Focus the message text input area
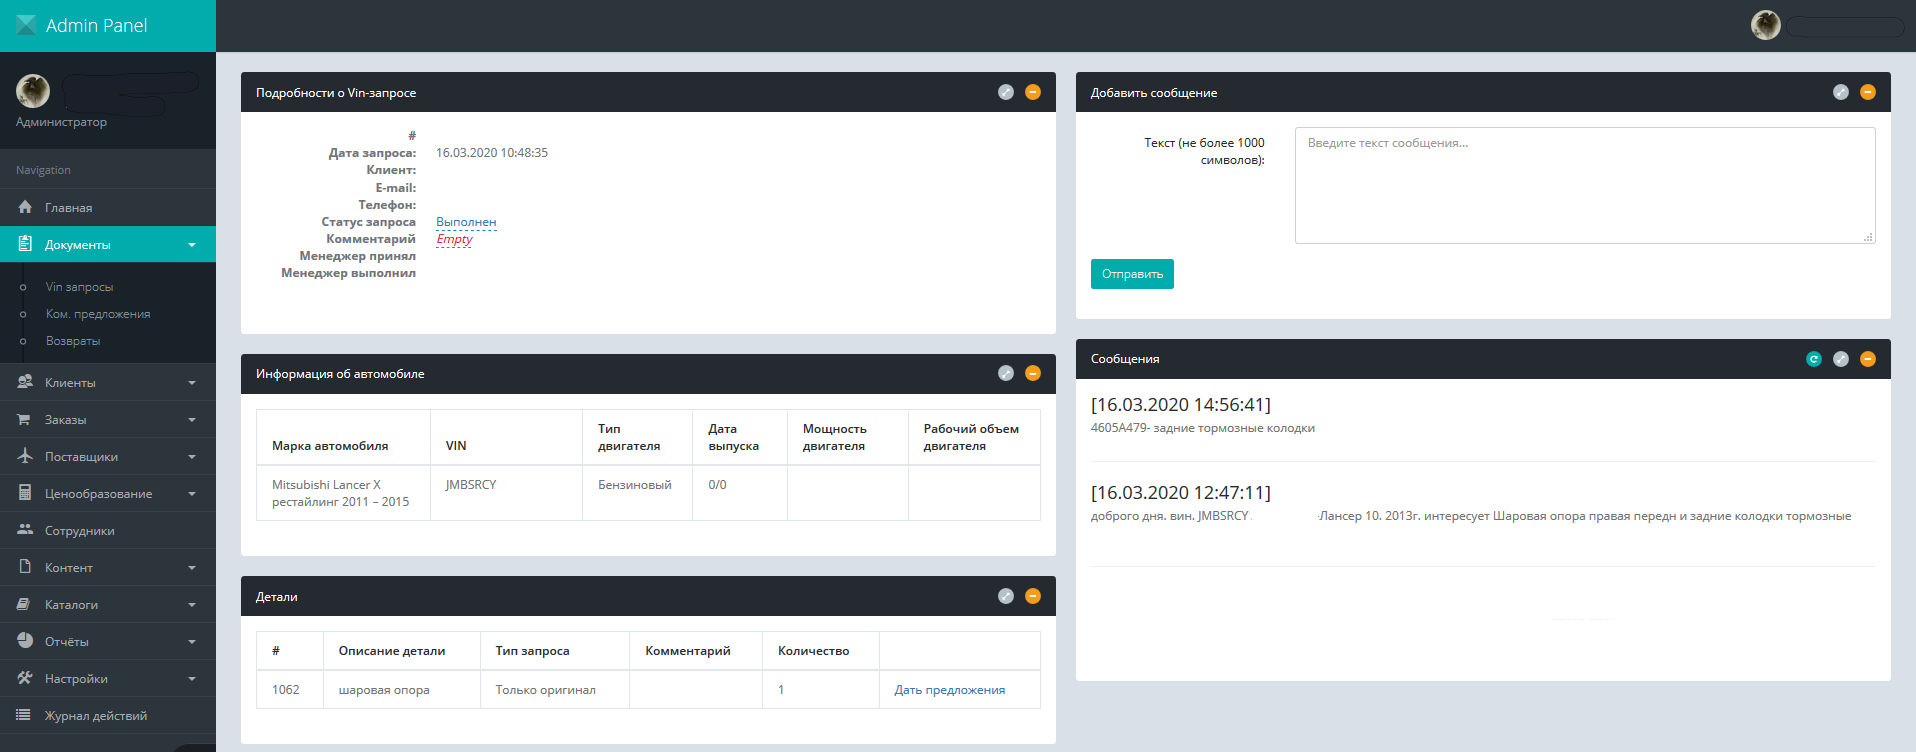 click(x=1584, y=185)
